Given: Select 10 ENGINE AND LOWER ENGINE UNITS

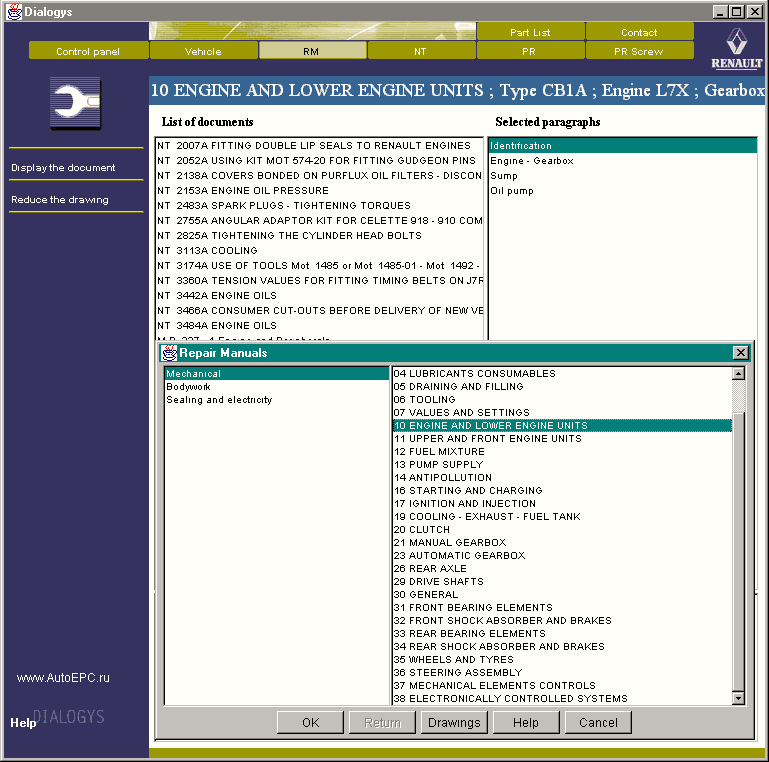Looking at the screenshot, I should point(563,426).
